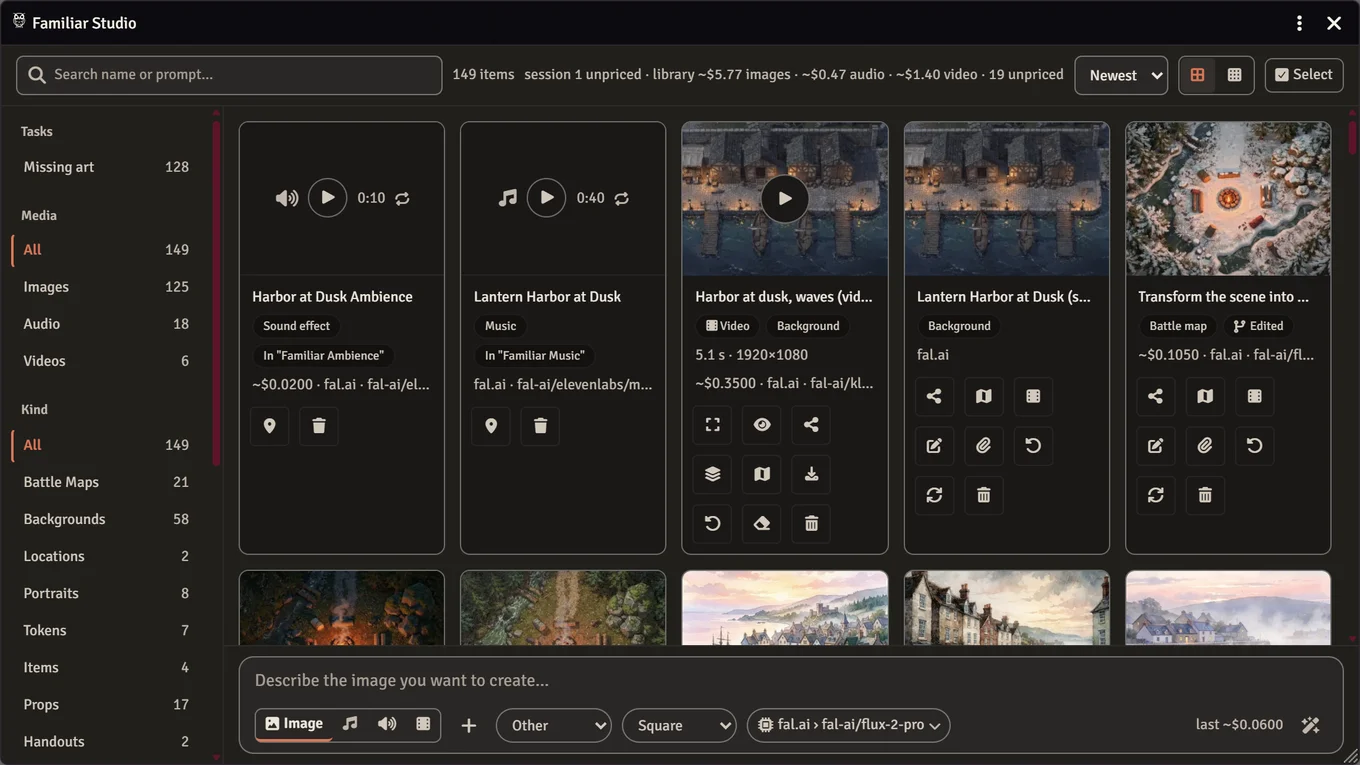Delete the Transform the scene battle map
This screenshot has height=765, width=1360.
[1205, 495]
